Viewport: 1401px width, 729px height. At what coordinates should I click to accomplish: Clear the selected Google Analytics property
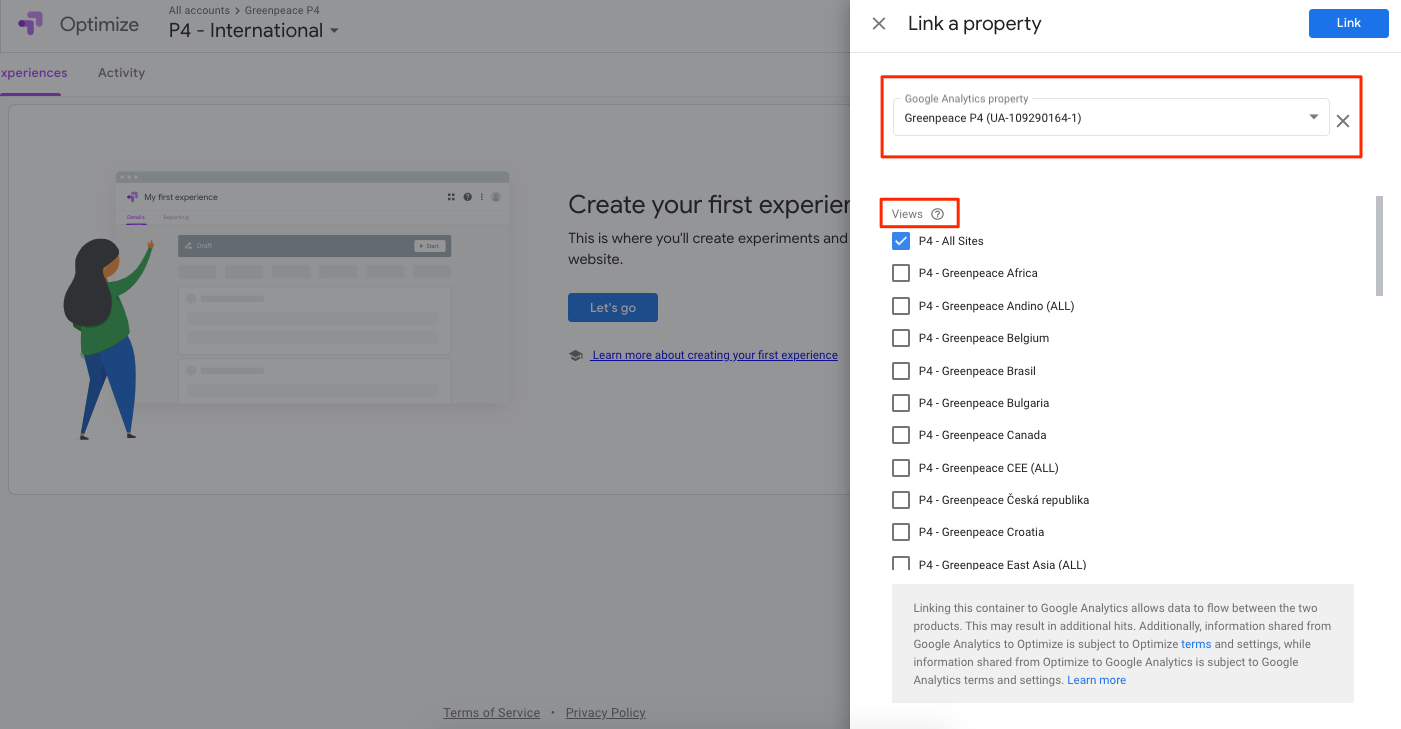(x=1343, y=121)
